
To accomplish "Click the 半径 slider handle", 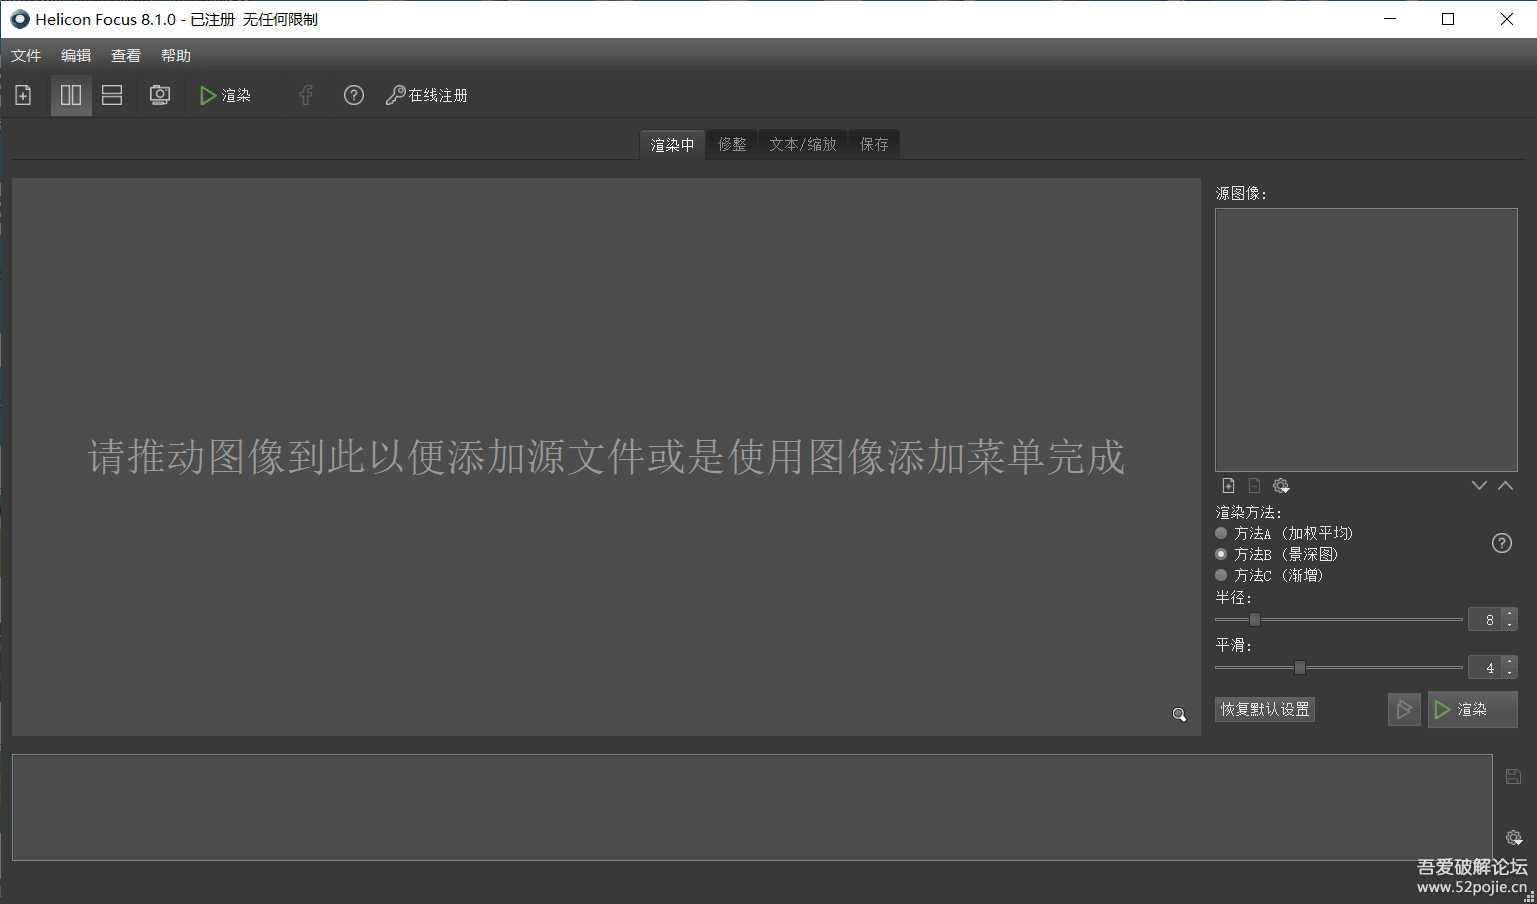I will tap(1255, 620).
